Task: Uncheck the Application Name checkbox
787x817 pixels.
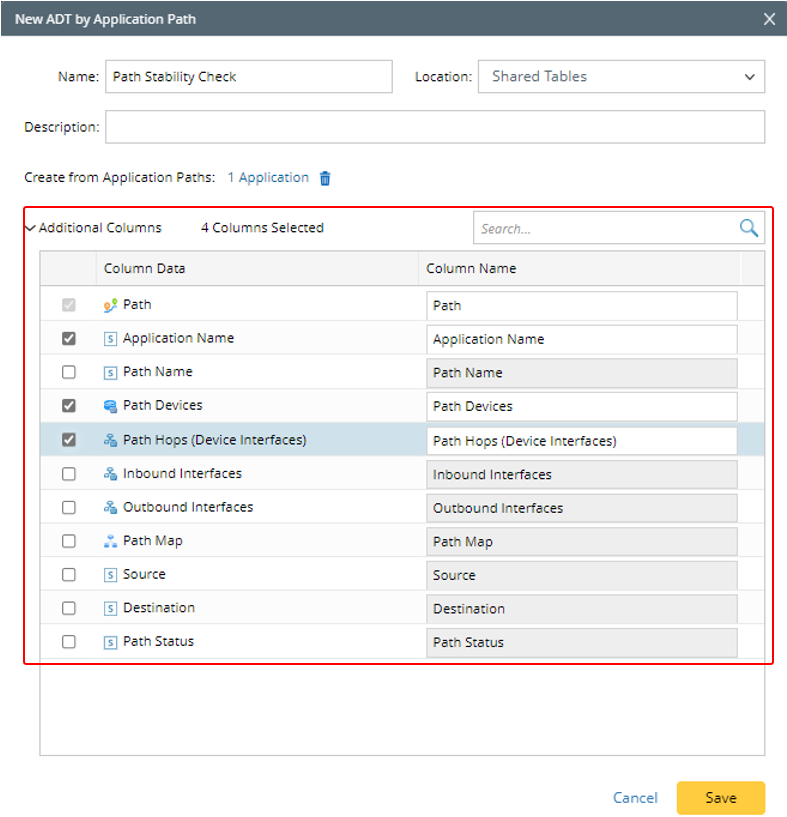Action: (69, 339)
